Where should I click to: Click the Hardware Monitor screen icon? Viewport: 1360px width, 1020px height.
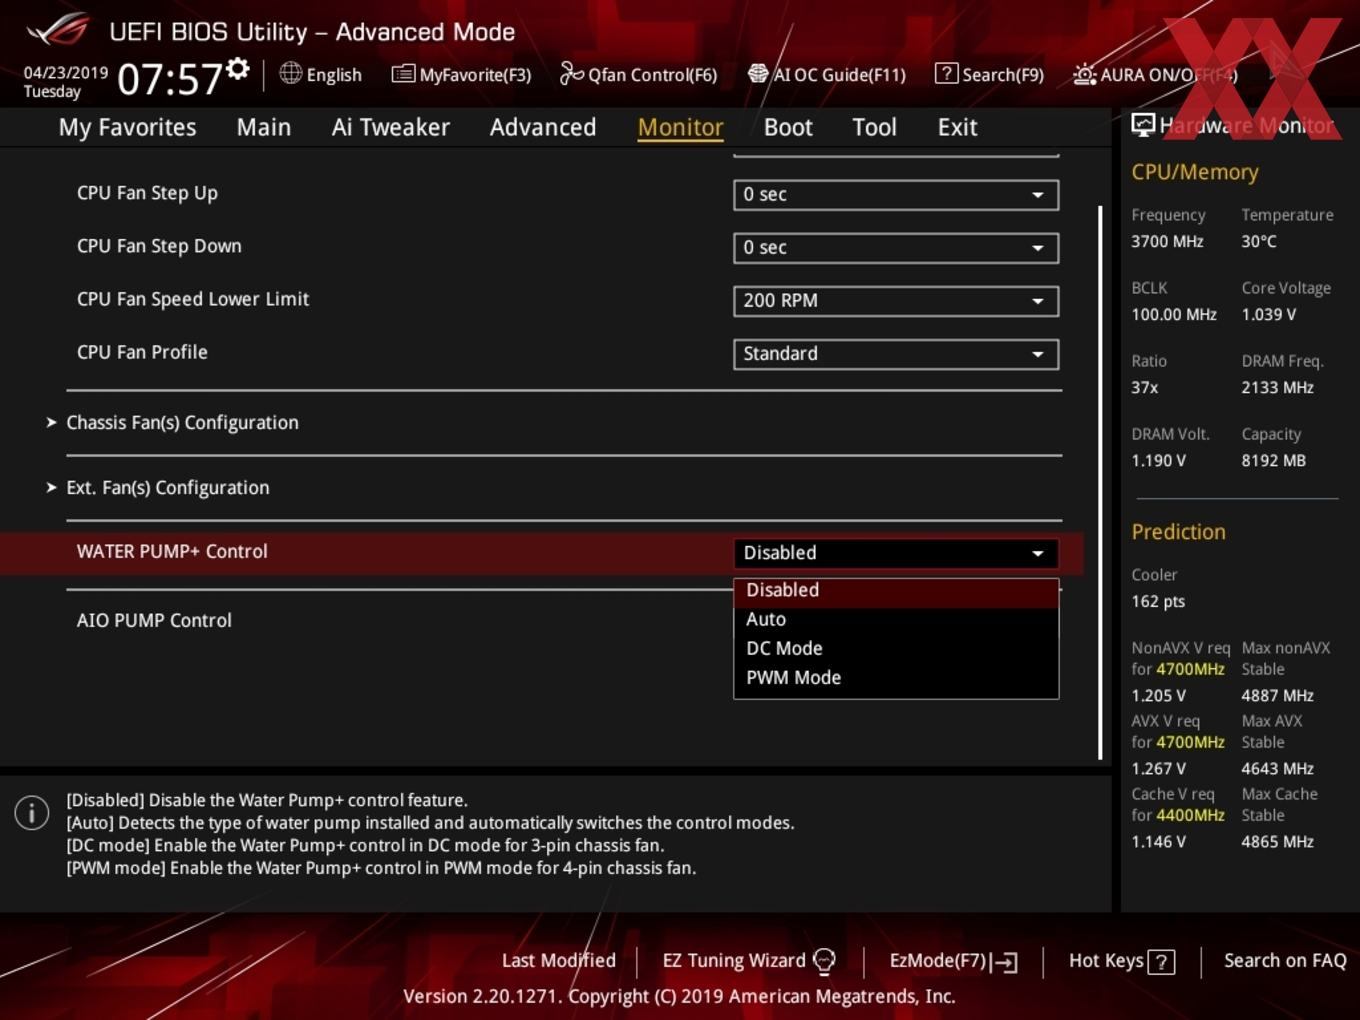click(1143, 125)
